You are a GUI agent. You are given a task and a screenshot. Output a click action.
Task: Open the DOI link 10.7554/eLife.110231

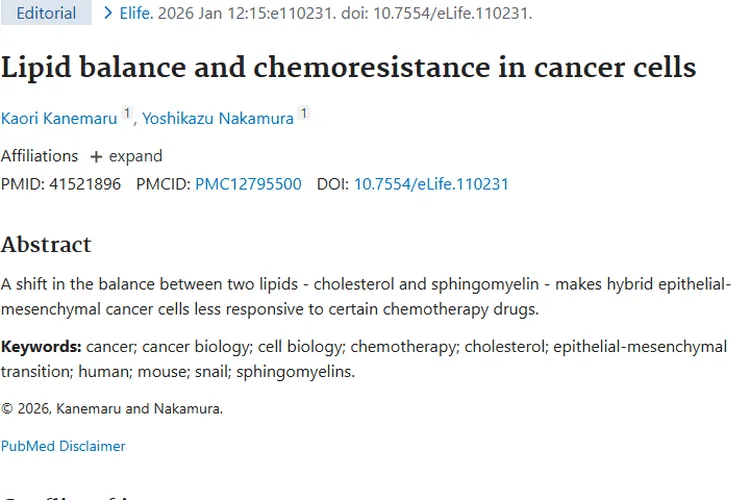pyautogui.click(x=431, y=184)
